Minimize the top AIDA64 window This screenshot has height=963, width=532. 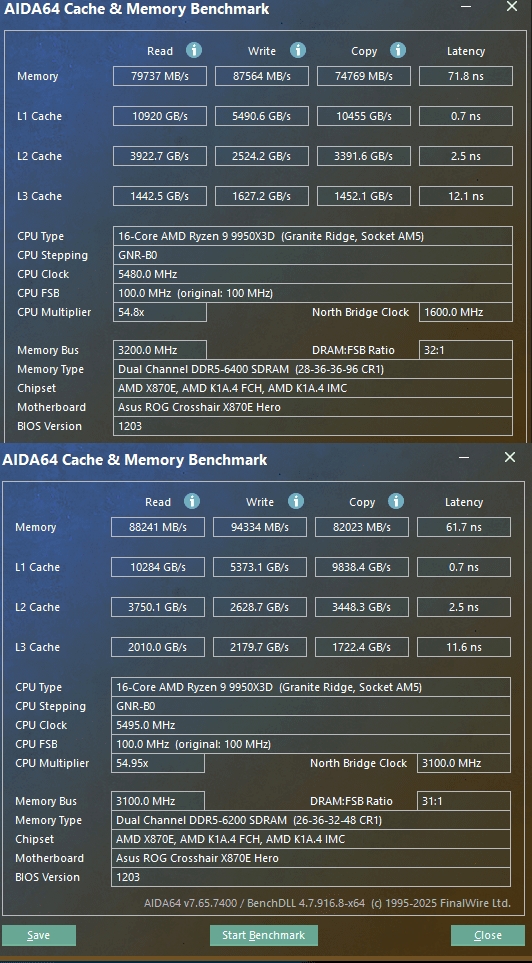[467, 8]
